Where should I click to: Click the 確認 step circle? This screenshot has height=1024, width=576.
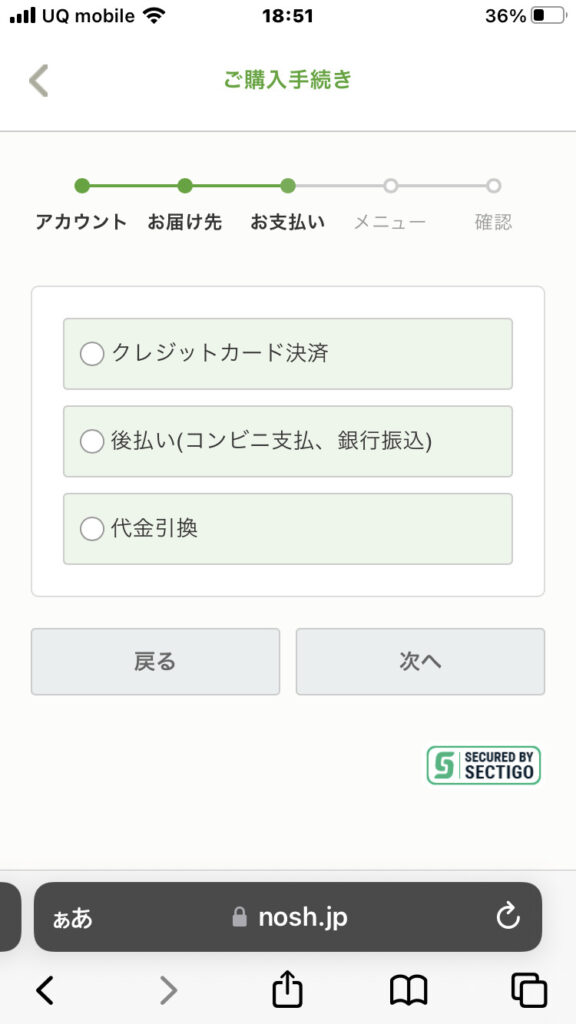click(494, 186)
